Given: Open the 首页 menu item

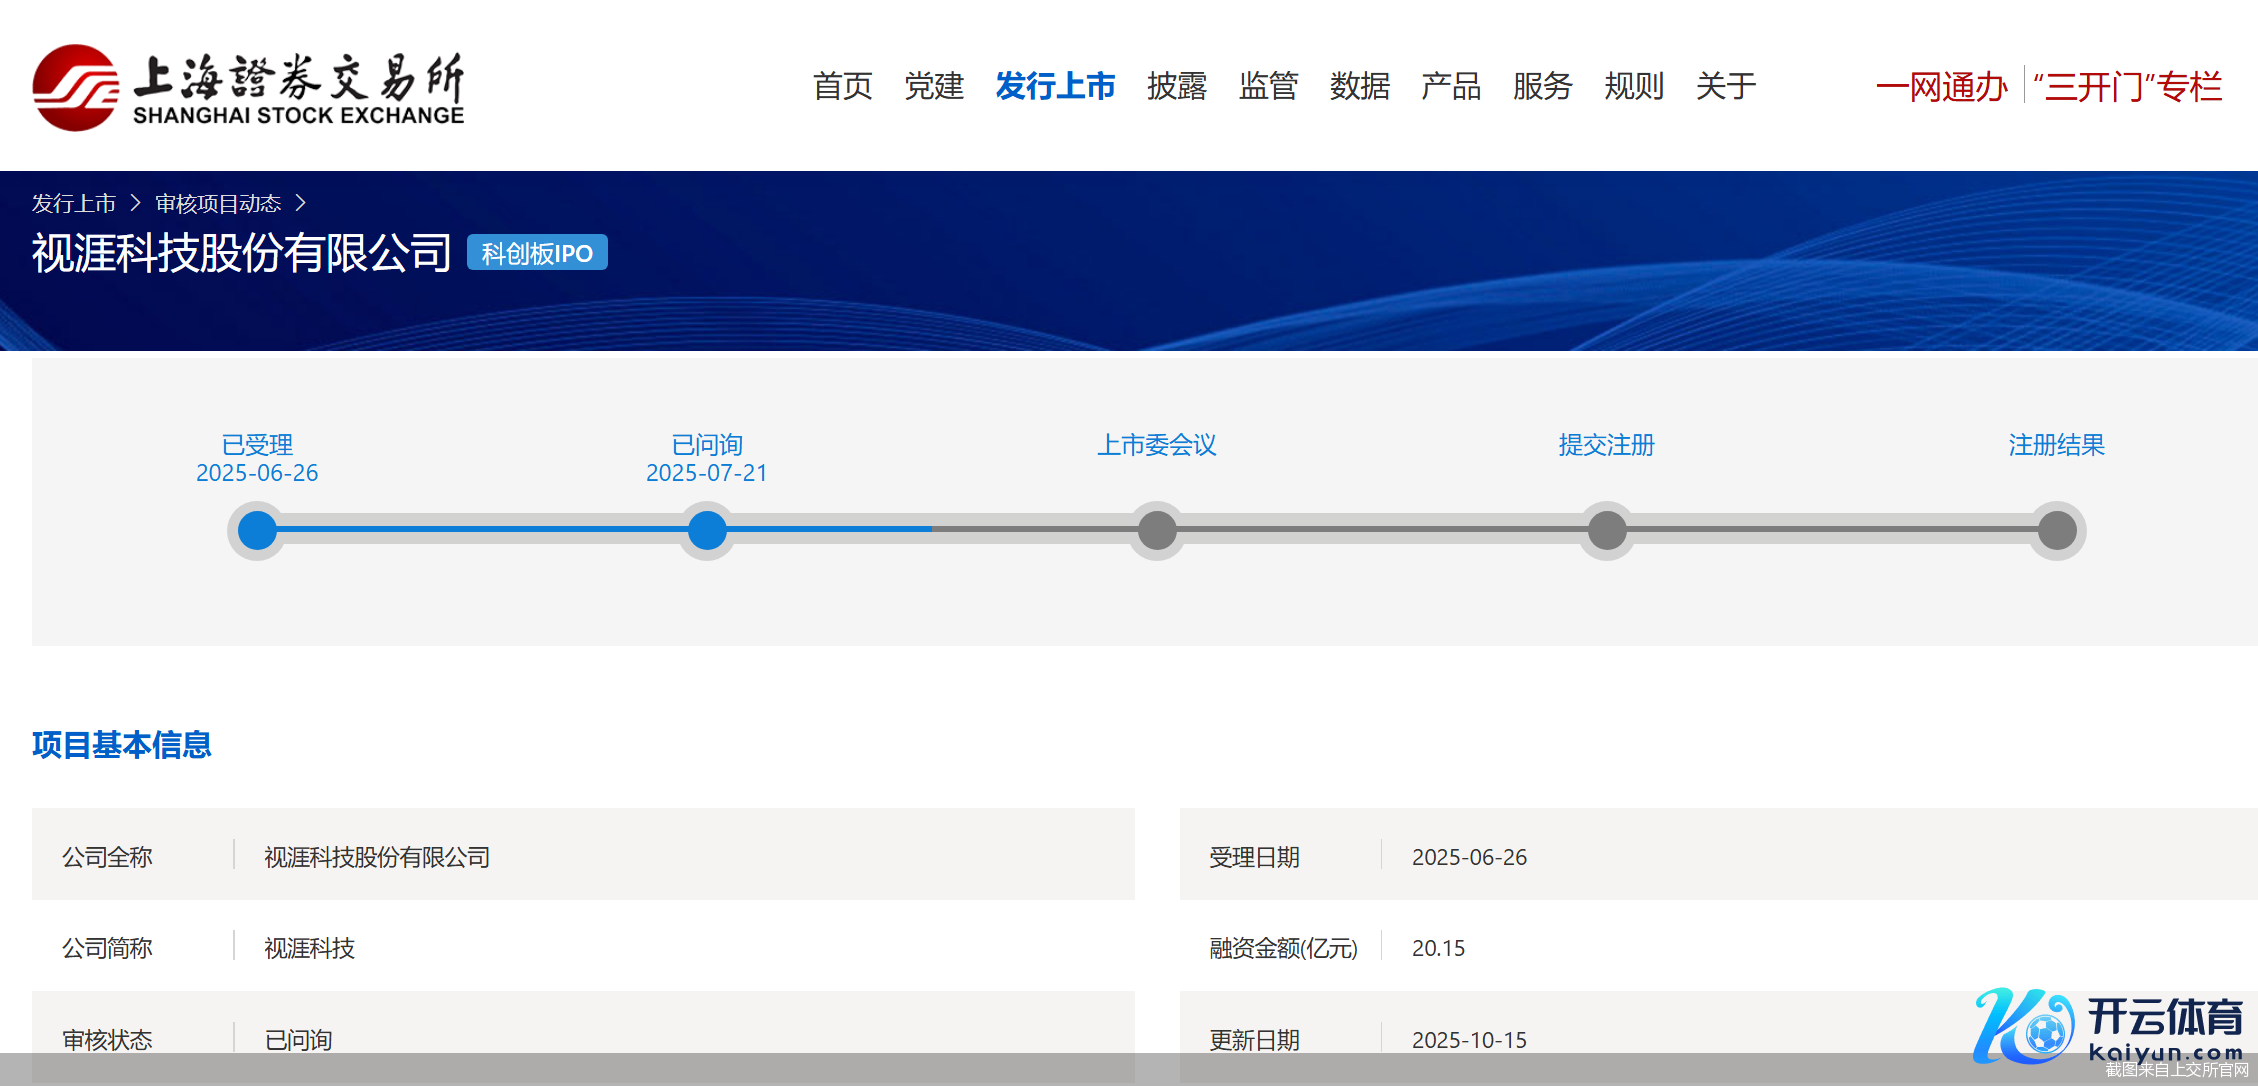Looking at the screenshot, I should tap(842, 86).
